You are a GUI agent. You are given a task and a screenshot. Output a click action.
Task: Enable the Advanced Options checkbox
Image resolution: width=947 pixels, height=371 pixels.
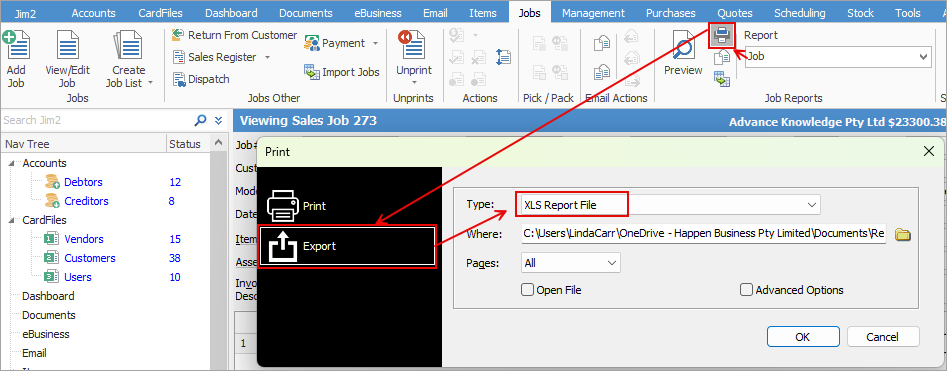pyautogui.click(x=746, y=290)
